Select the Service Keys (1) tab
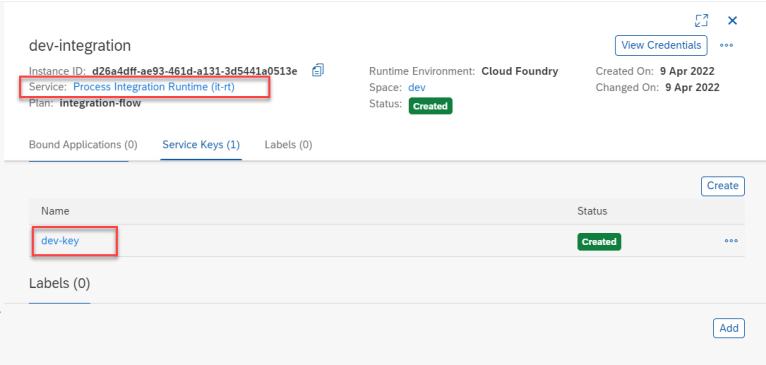 [201, 145]
